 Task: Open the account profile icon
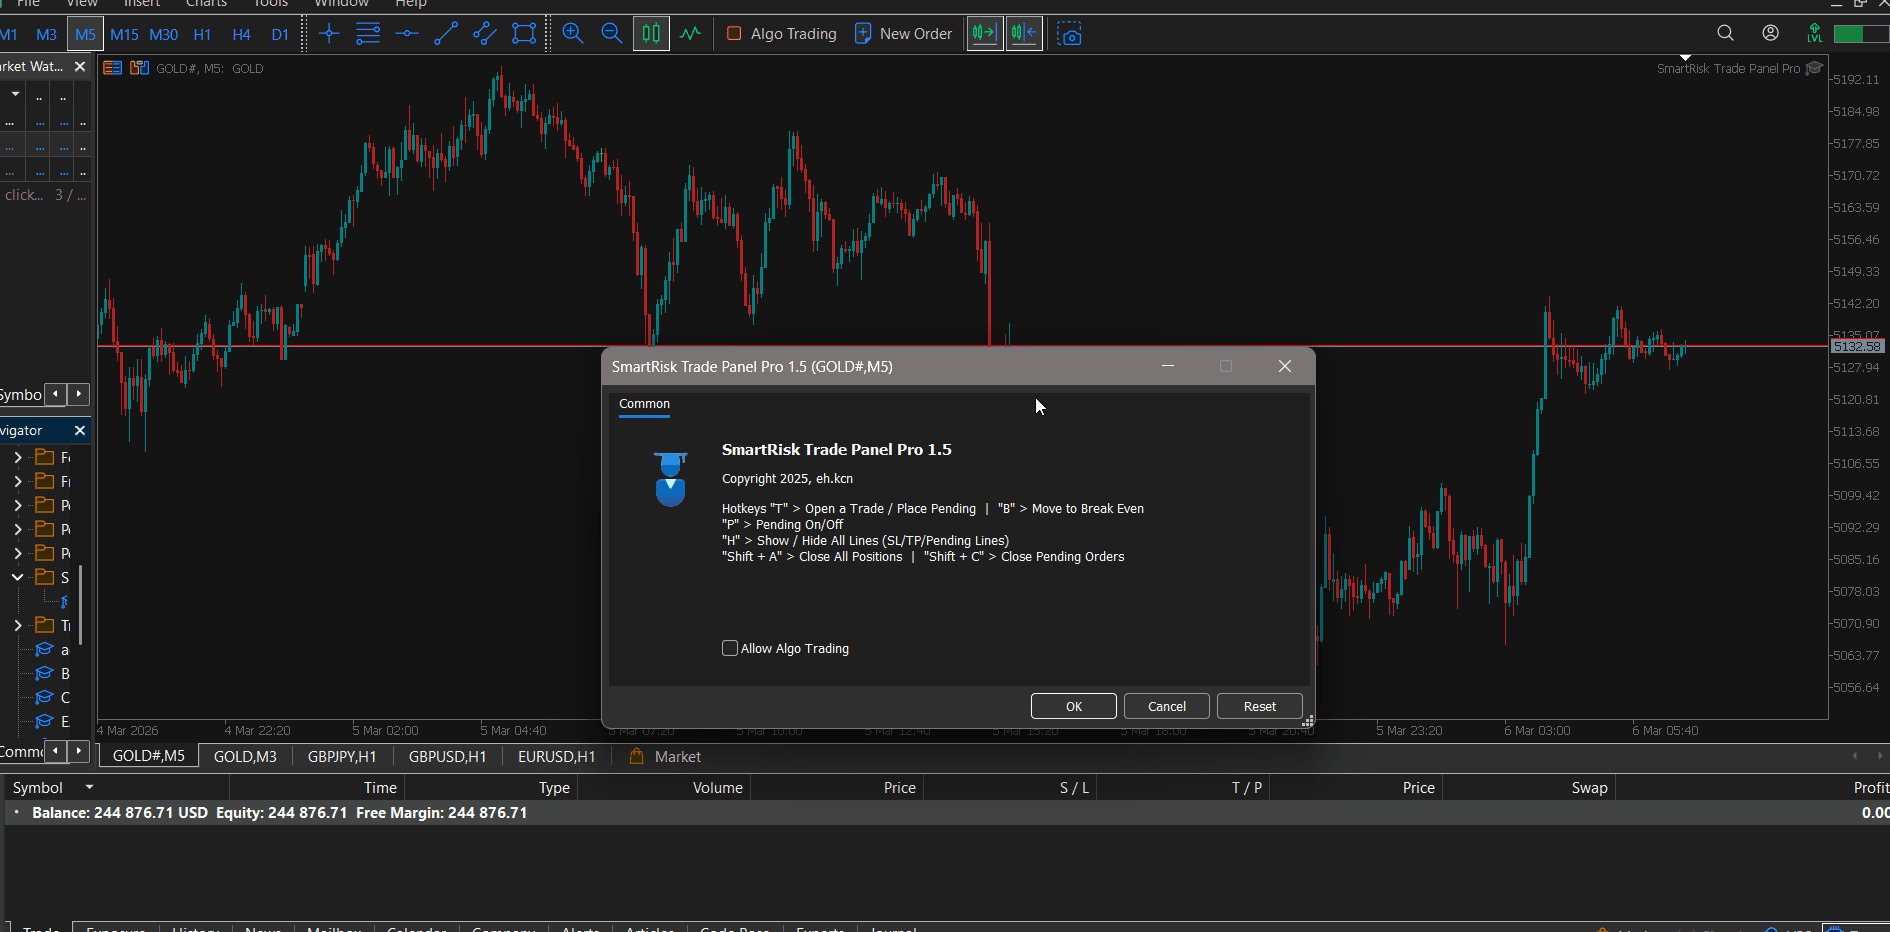pos(1770,33)
